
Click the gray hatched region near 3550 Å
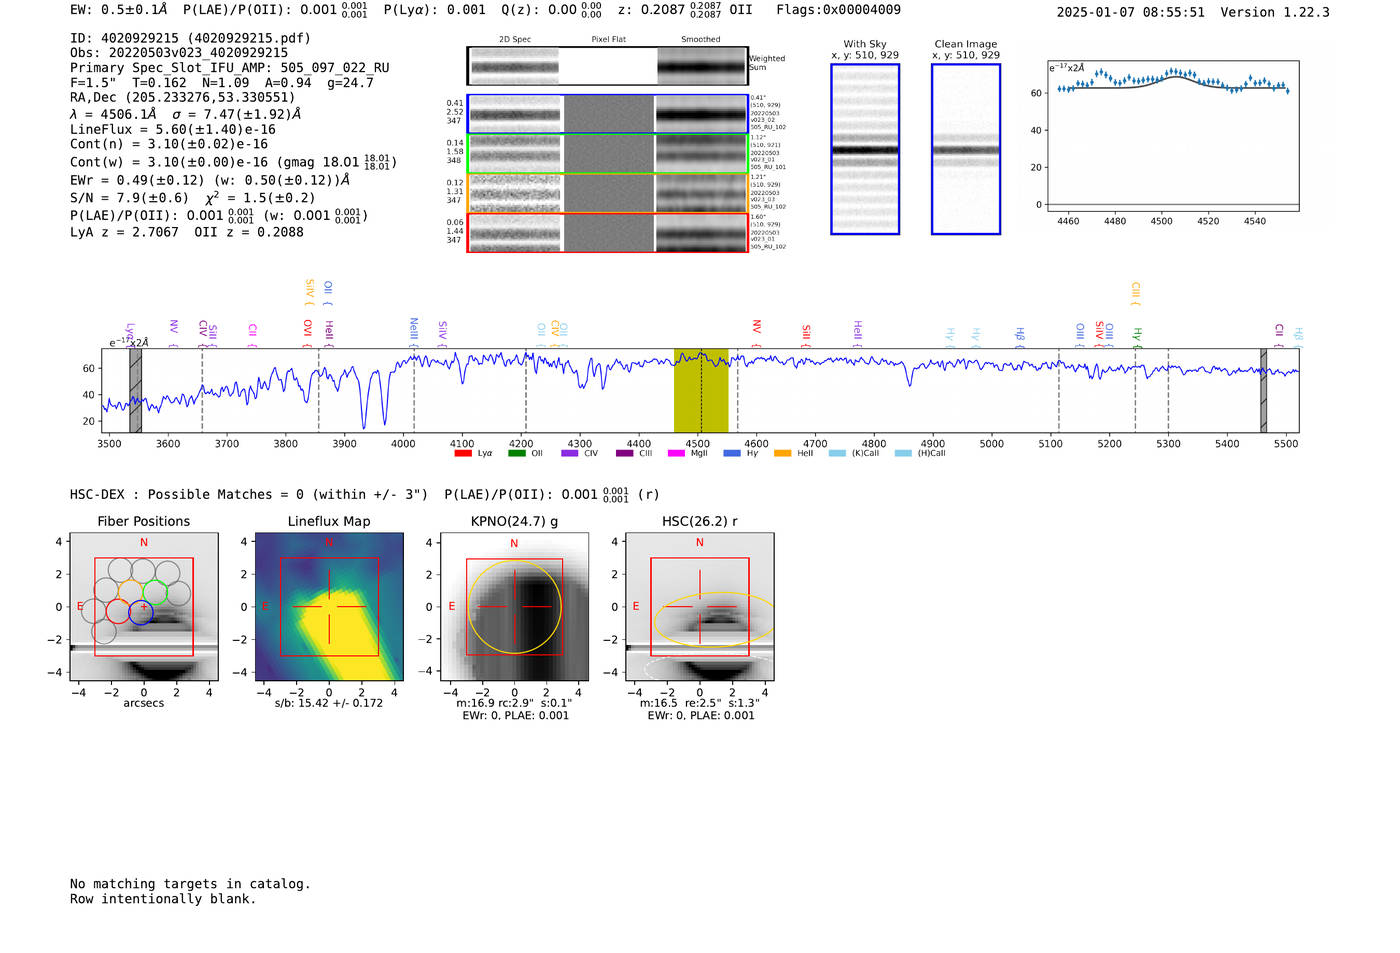coord(135,391)
